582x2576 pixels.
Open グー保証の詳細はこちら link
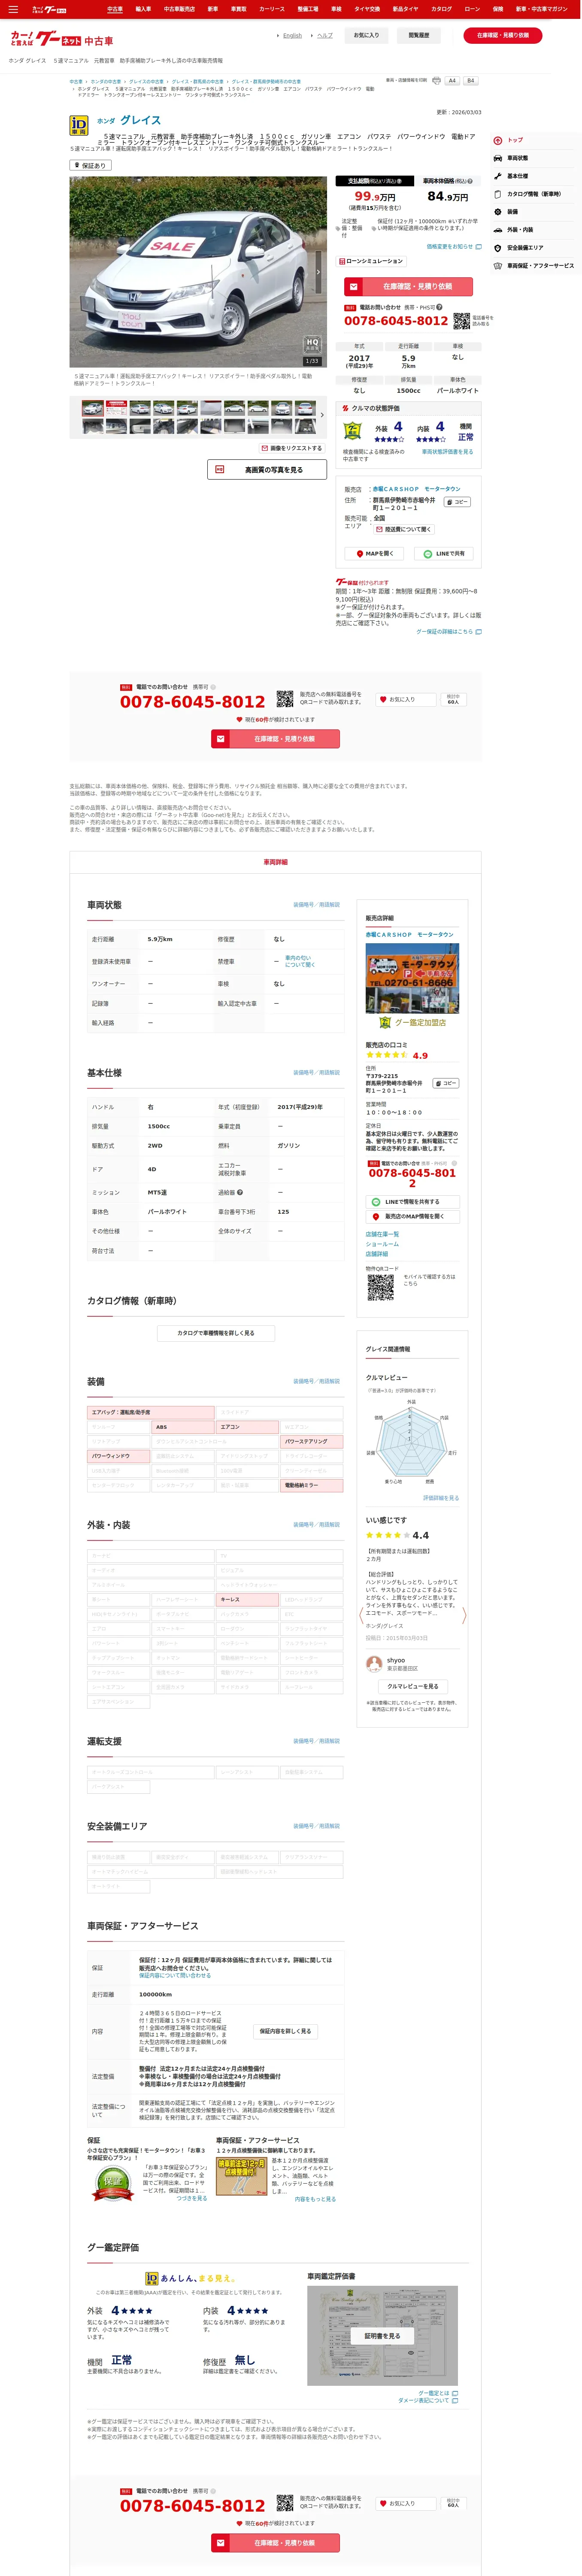(x=448, y=632)
